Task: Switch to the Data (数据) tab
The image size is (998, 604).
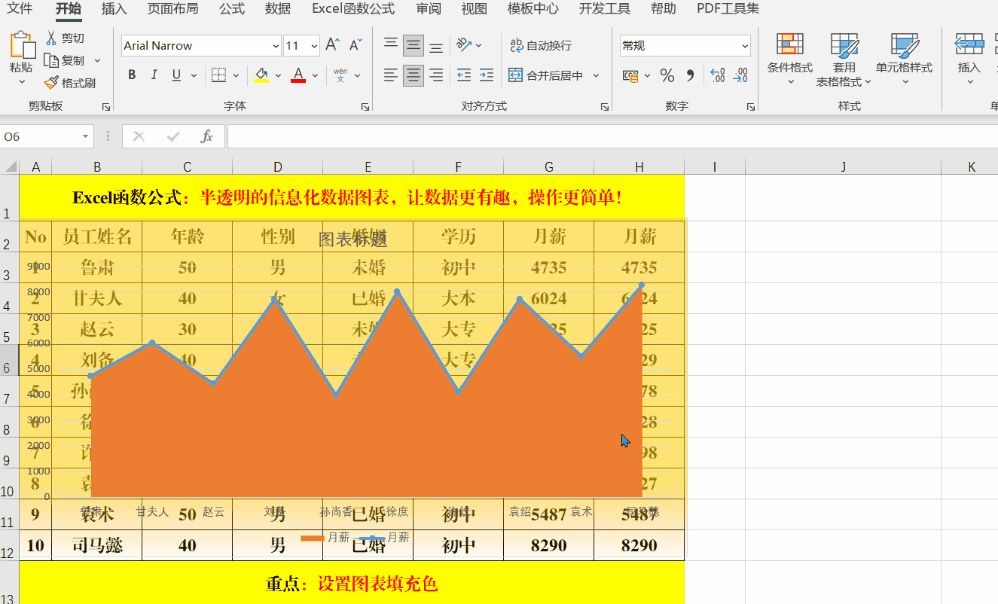Action: point(278,9)
